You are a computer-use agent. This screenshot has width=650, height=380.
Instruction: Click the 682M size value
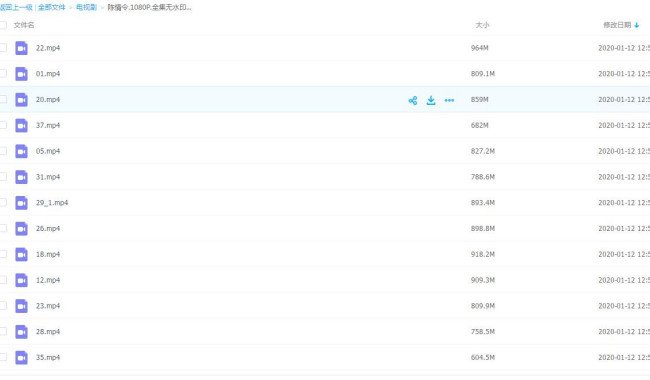pos(480,125)
